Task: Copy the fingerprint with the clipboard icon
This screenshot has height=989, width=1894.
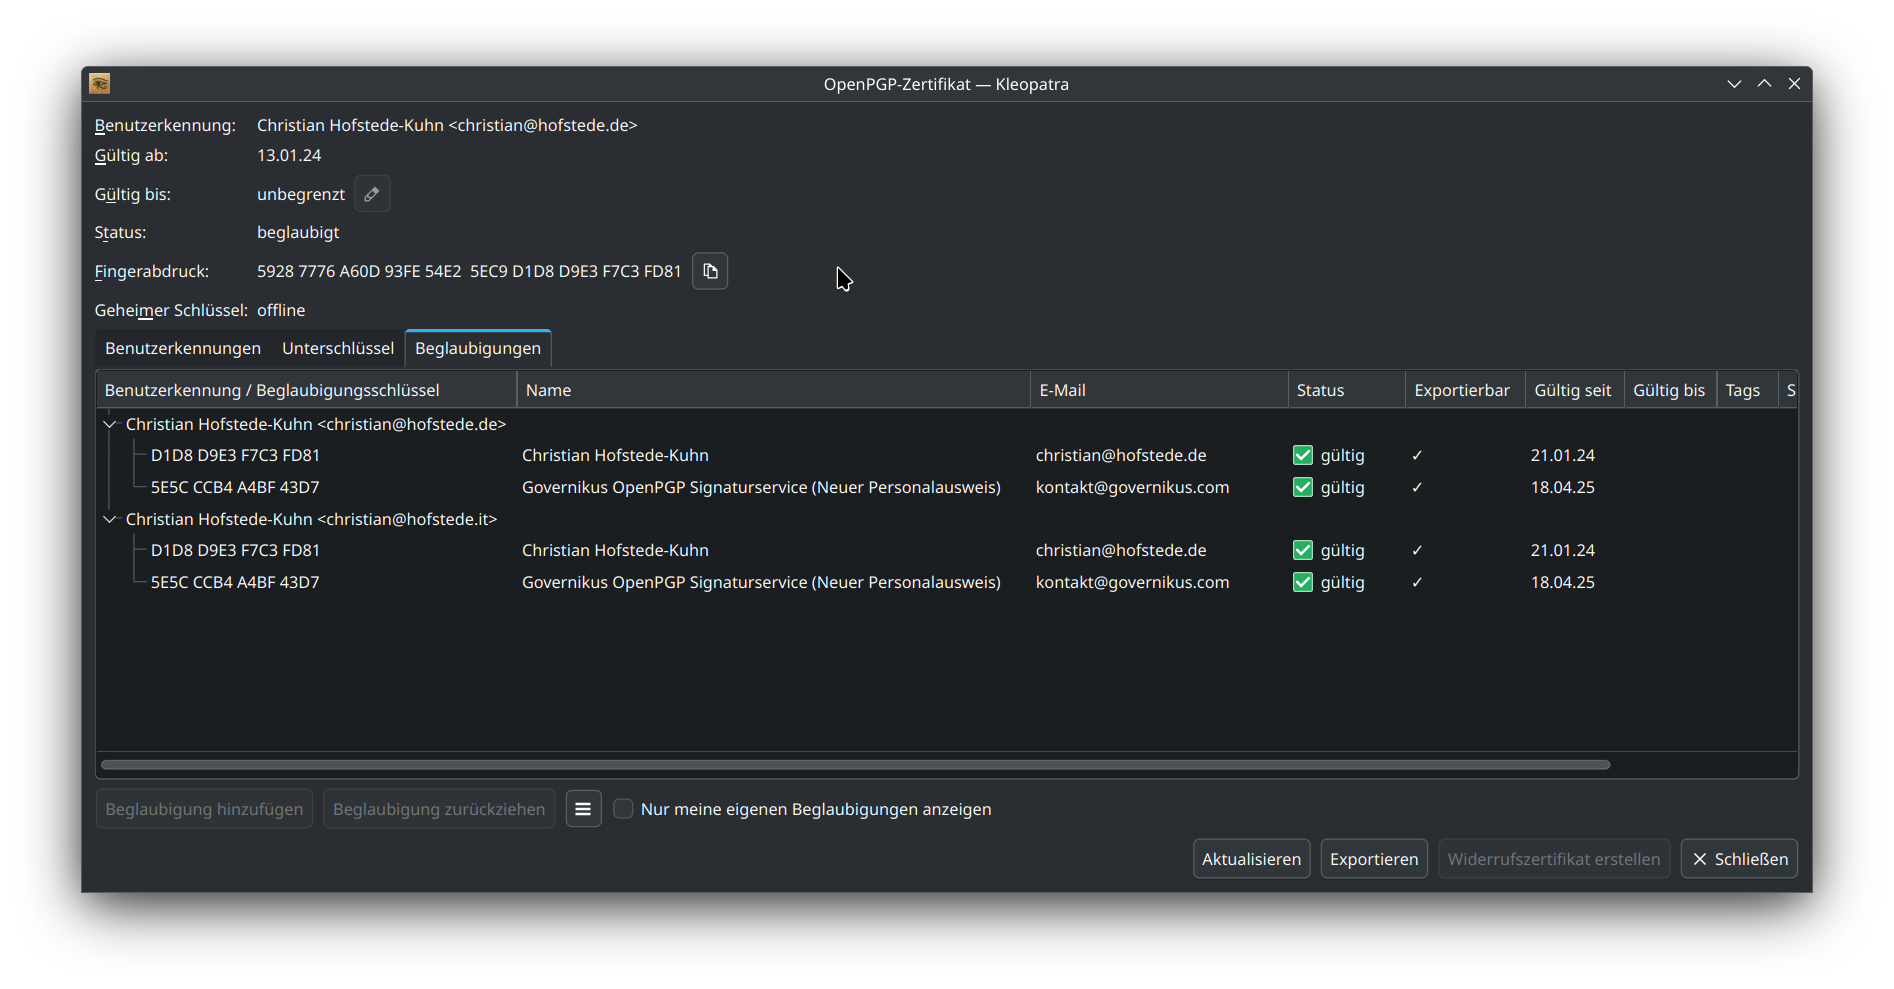Action: [x=710, y=271]
